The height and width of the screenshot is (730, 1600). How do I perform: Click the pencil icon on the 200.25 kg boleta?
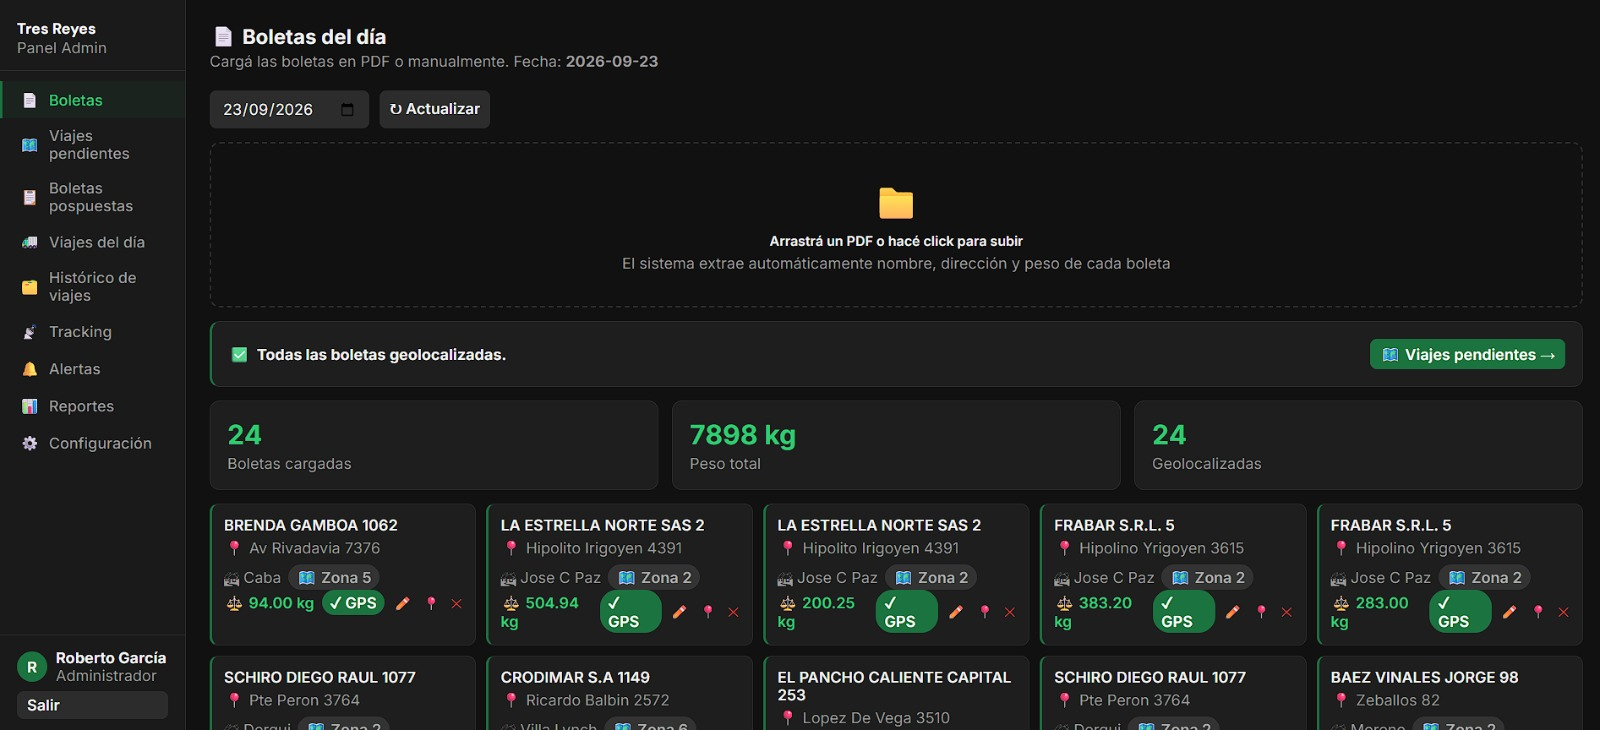(x=956, y=612)
